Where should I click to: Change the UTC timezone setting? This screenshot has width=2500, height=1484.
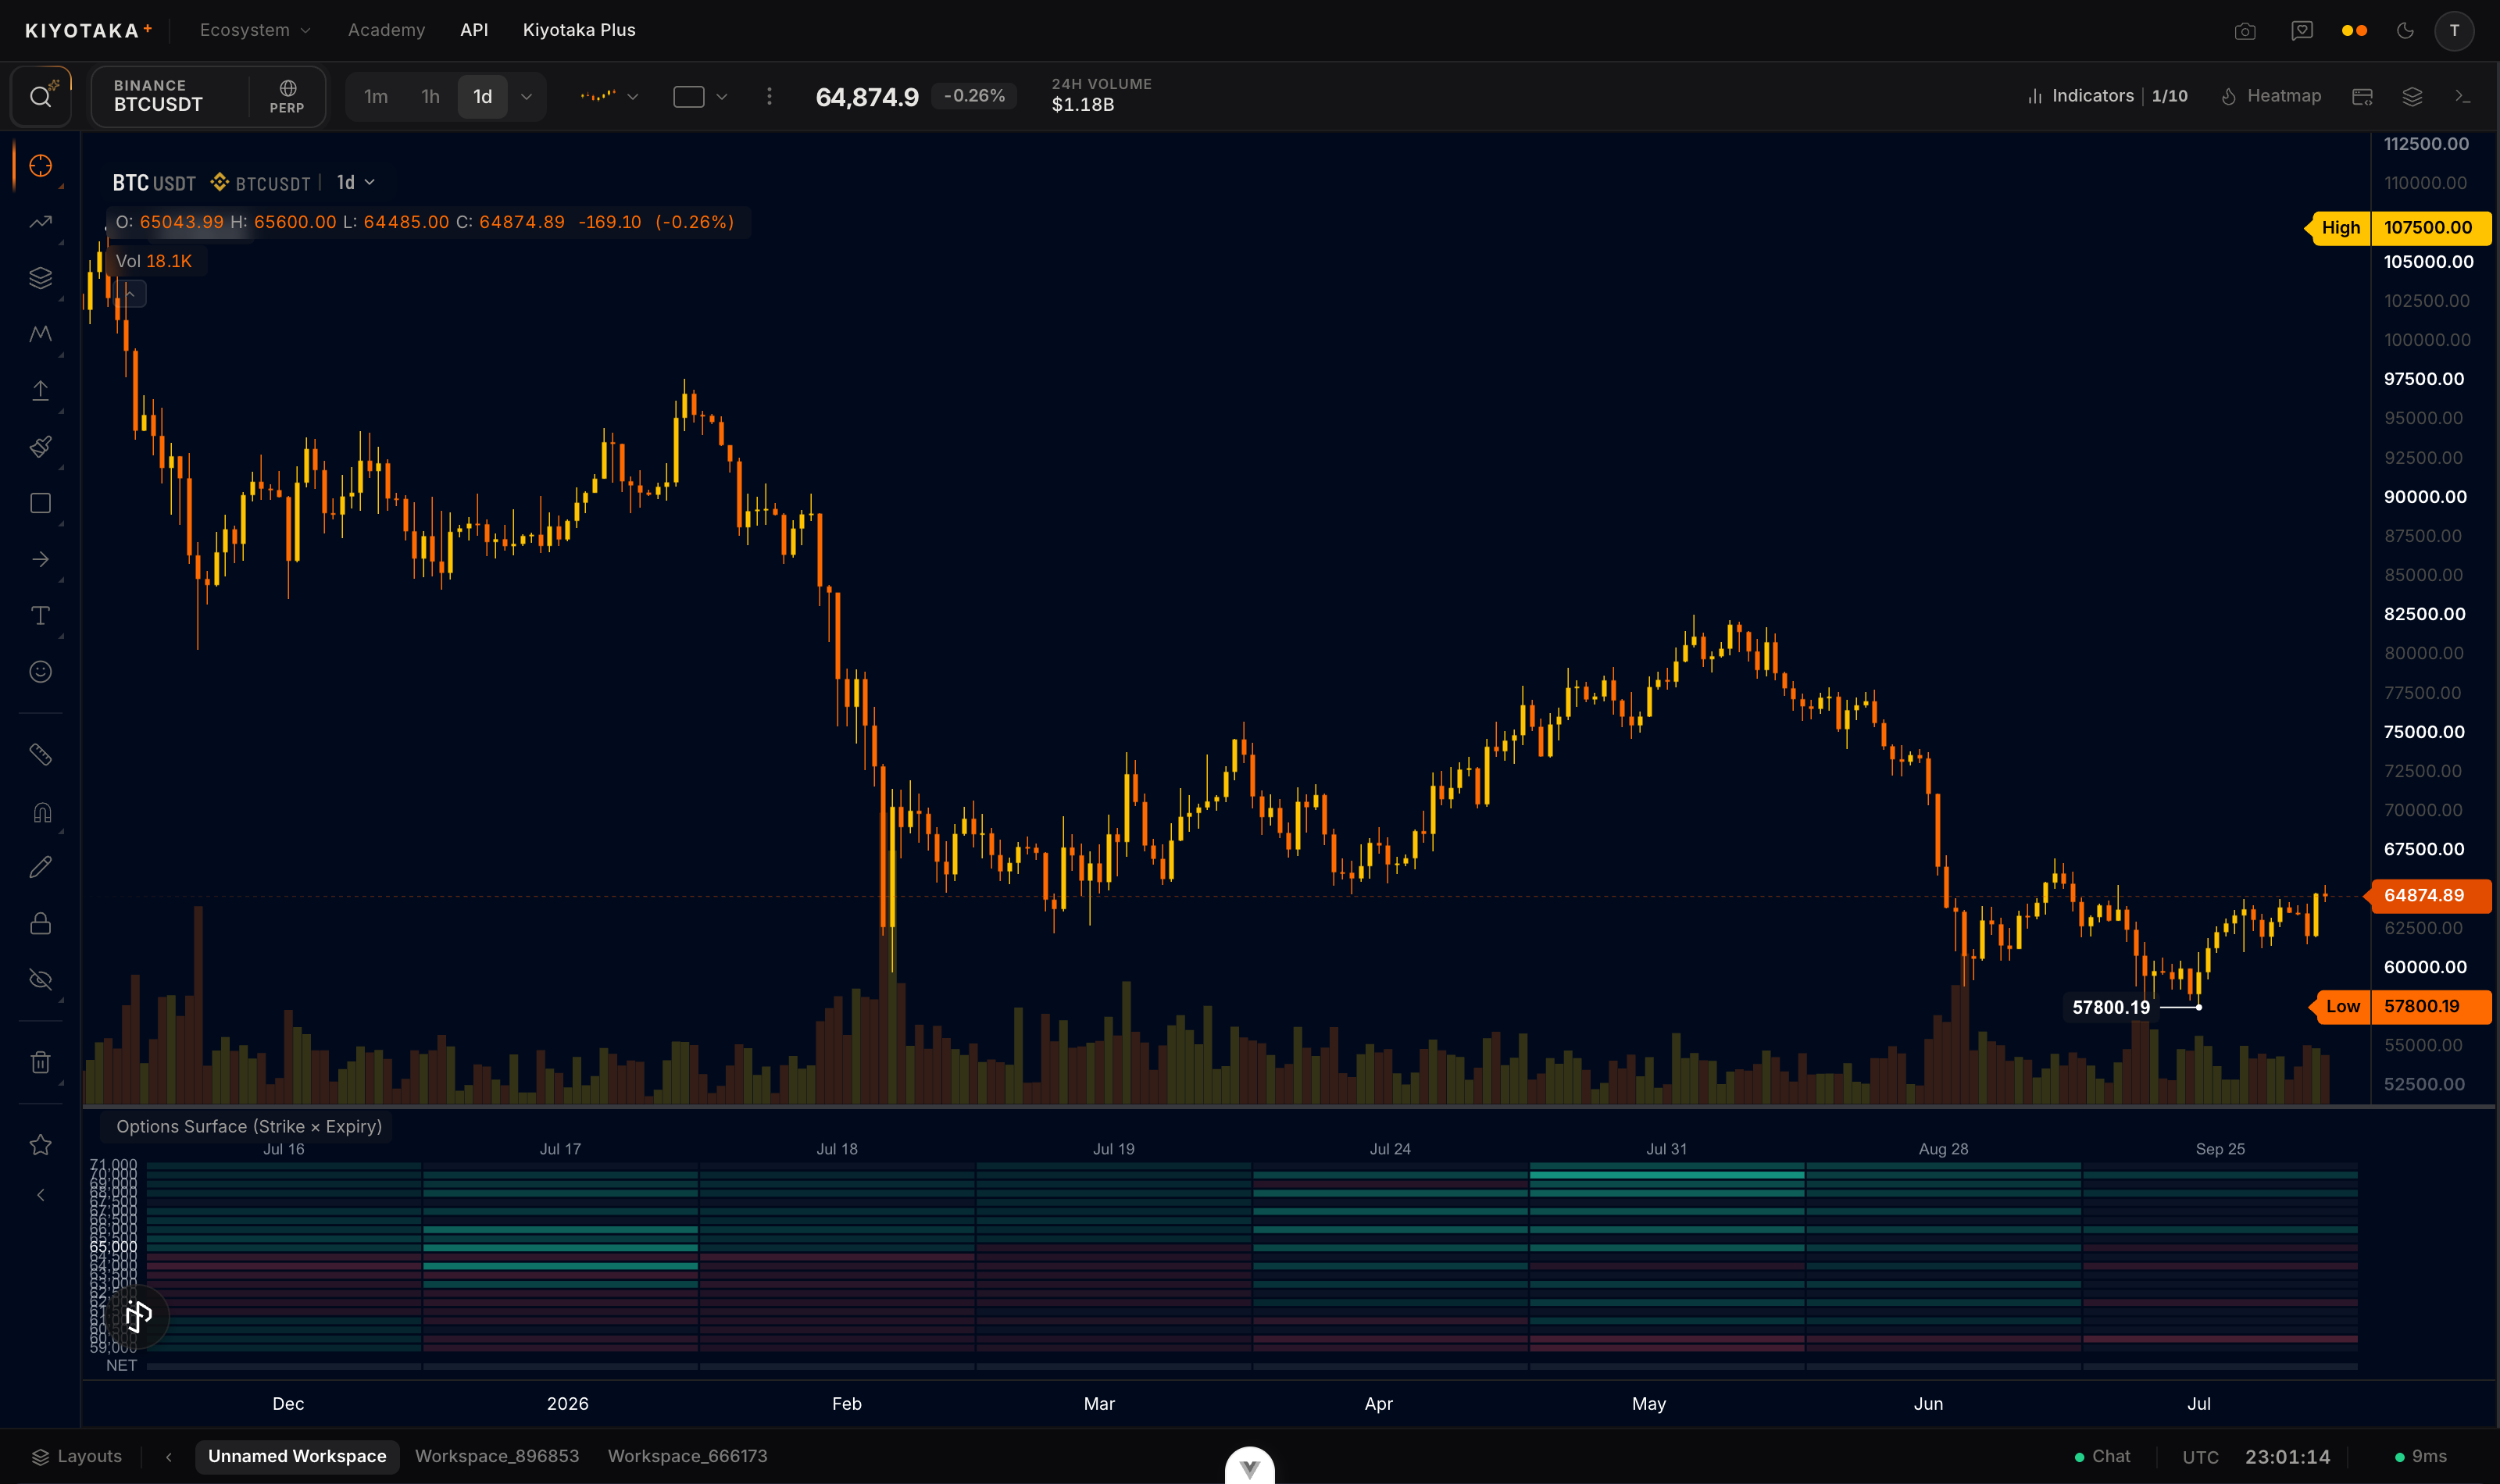(x=2200, y=1457)
